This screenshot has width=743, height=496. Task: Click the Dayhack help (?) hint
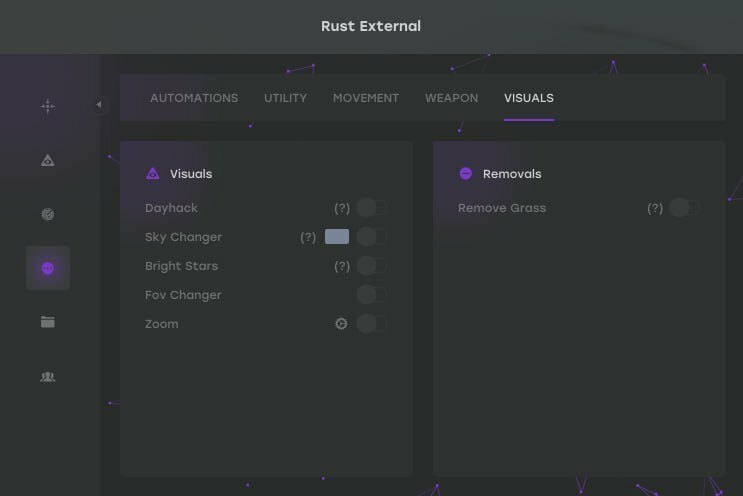point(342,208)
